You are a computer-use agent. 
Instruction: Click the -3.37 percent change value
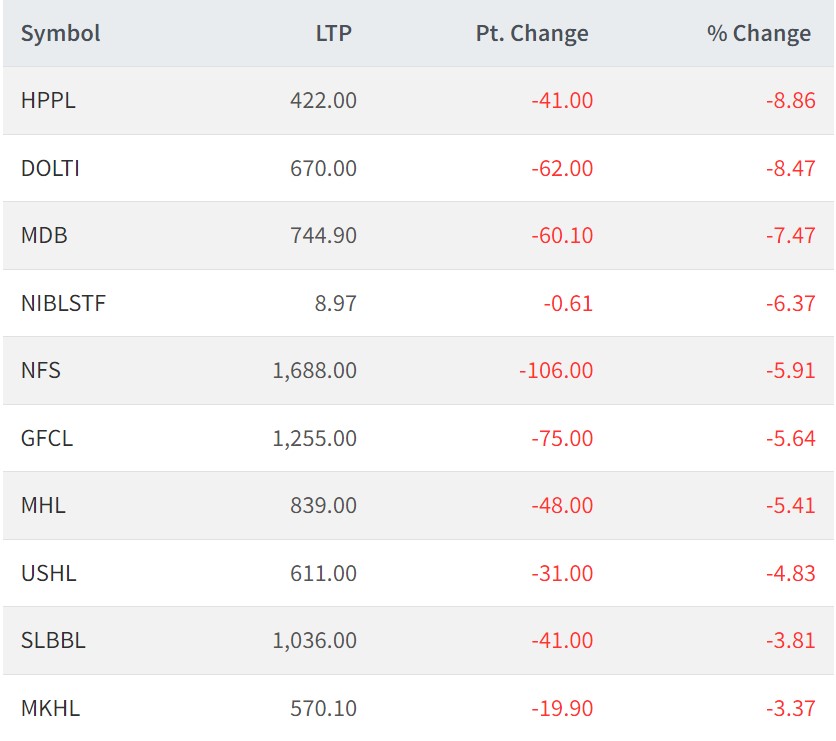(787, 708)
